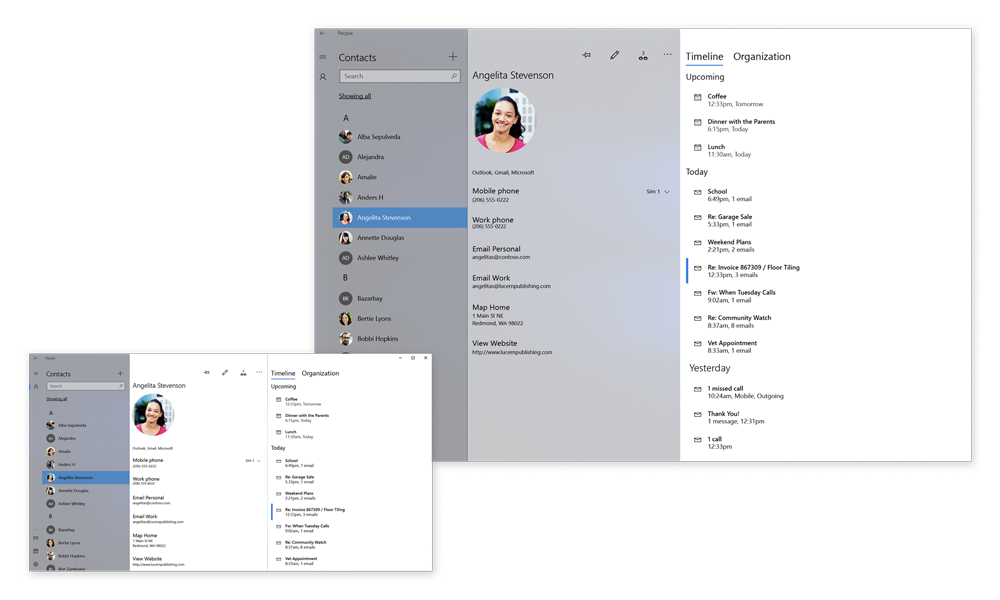Click the search magnifier icon in the large window
Image resolution: width=1000 pixels, height=600 pixels.
pos(454,76)
